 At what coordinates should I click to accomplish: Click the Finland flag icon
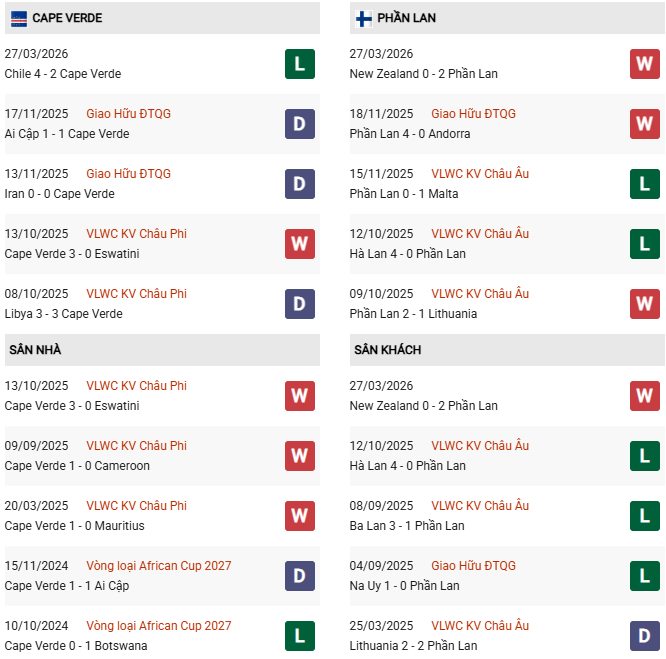click(x=363, y=18)
